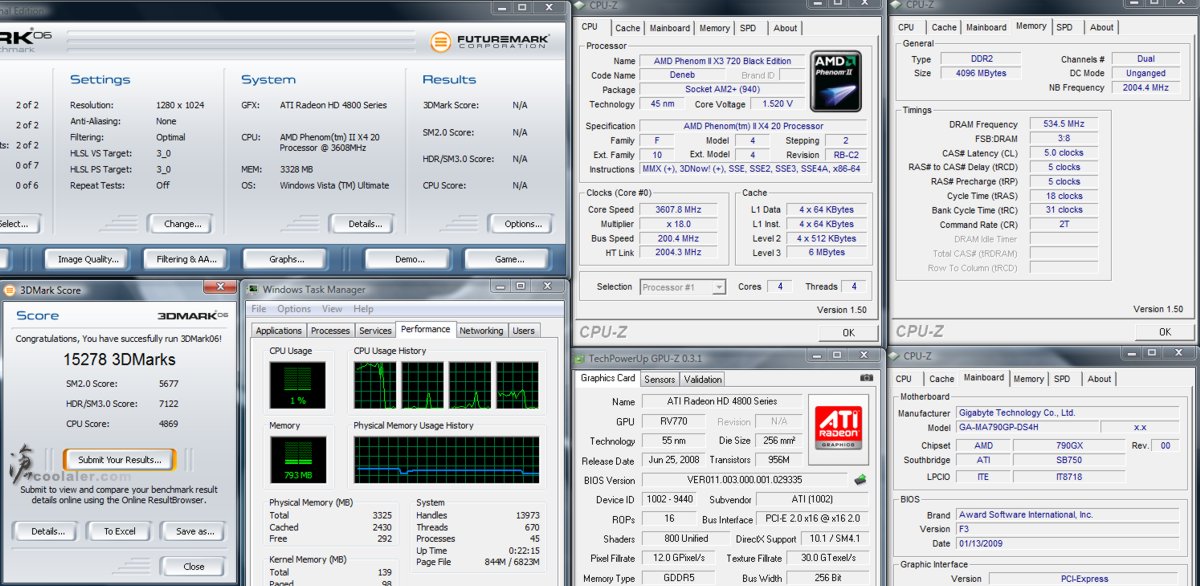The height and width of the screenshot is (586, 1200).
Task: Click OK in the CPU-Z memory window
Action: pos(1164,332)
